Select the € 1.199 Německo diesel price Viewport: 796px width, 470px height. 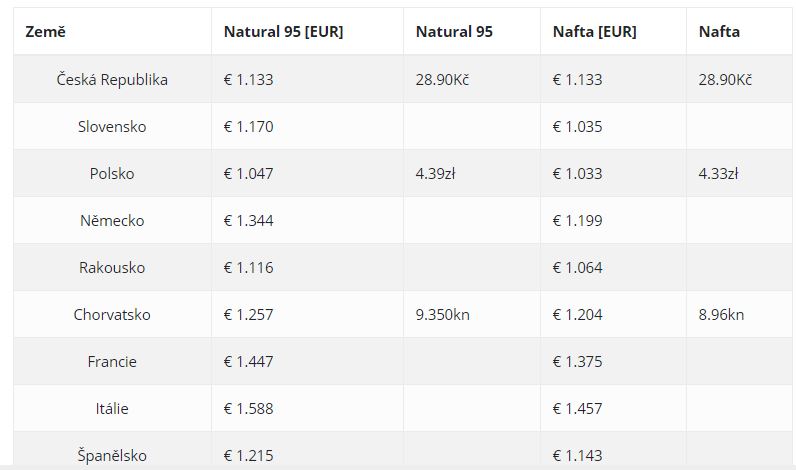pyautogui.click(x=578, y=220)
